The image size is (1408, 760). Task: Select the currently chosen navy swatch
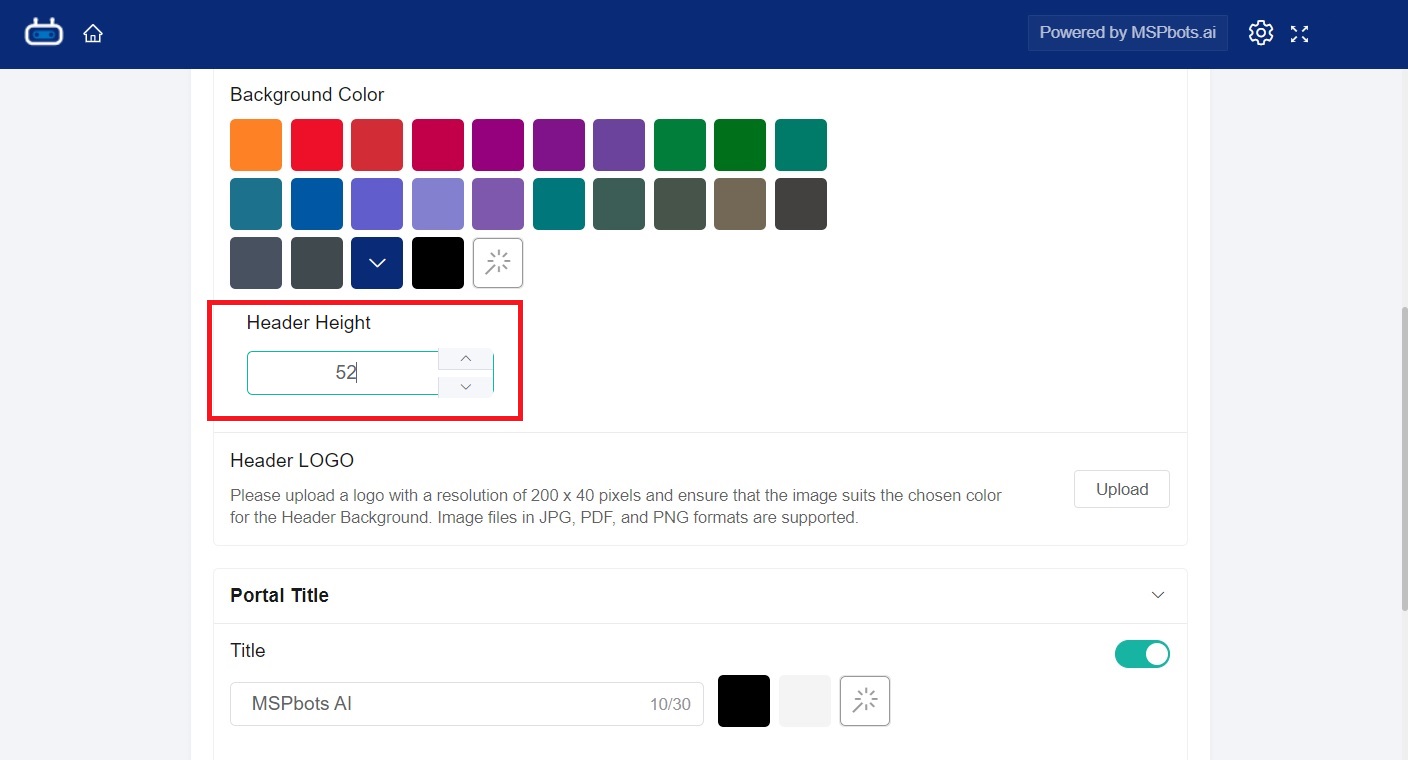376,262
